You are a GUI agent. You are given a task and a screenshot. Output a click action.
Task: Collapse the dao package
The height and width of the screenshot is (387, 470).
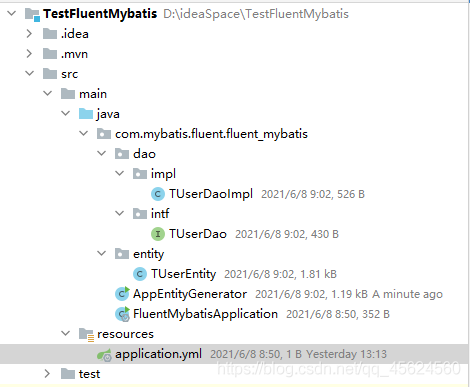(101, 153)
